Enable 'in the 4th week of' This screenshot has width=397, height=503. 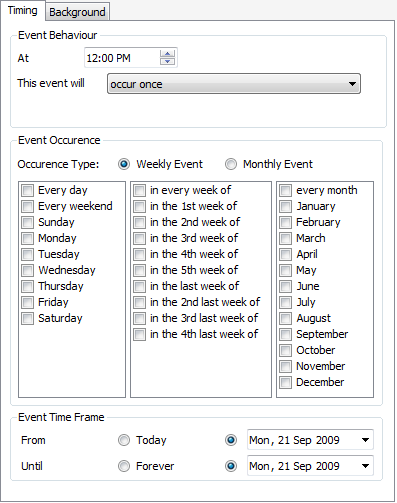[140, 255]
